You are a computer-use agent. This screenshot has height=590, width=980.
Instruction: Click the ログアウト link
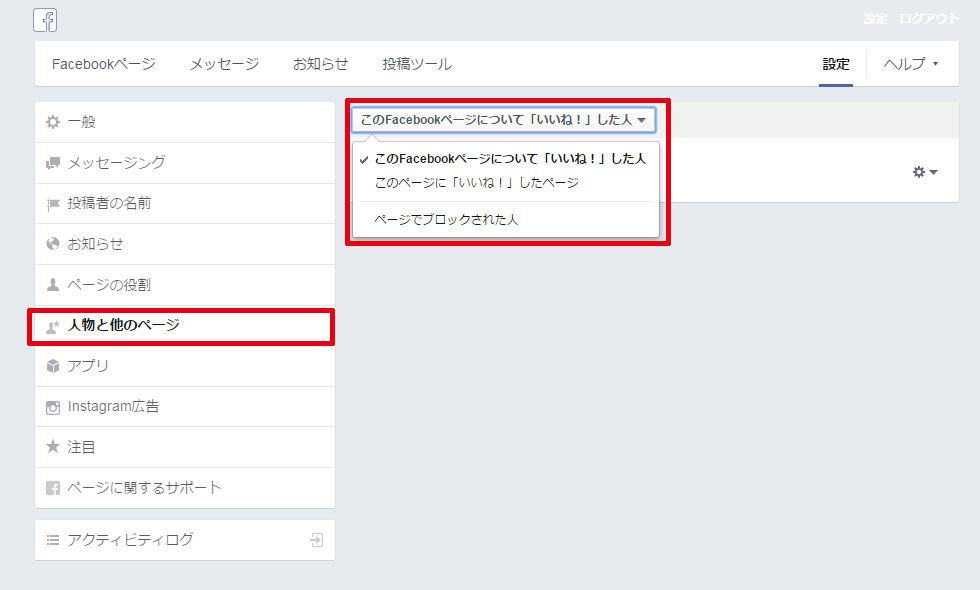pos(929,18)
